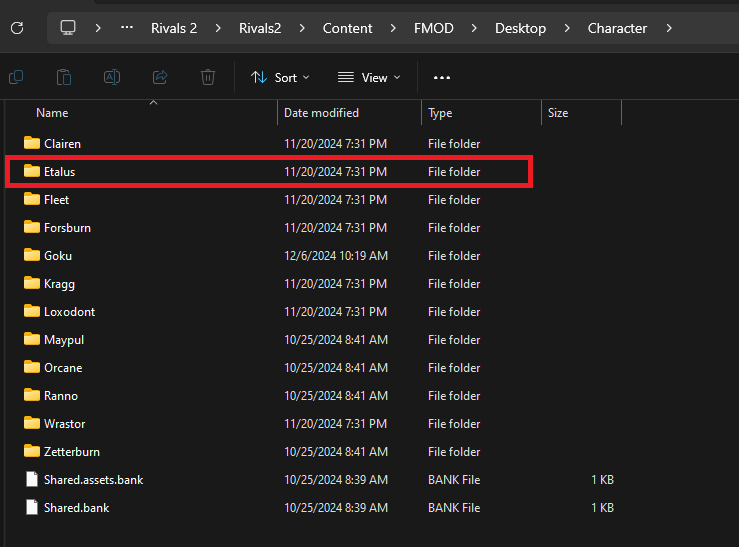Click the Forsburn folder name

(x=67, y=228)
